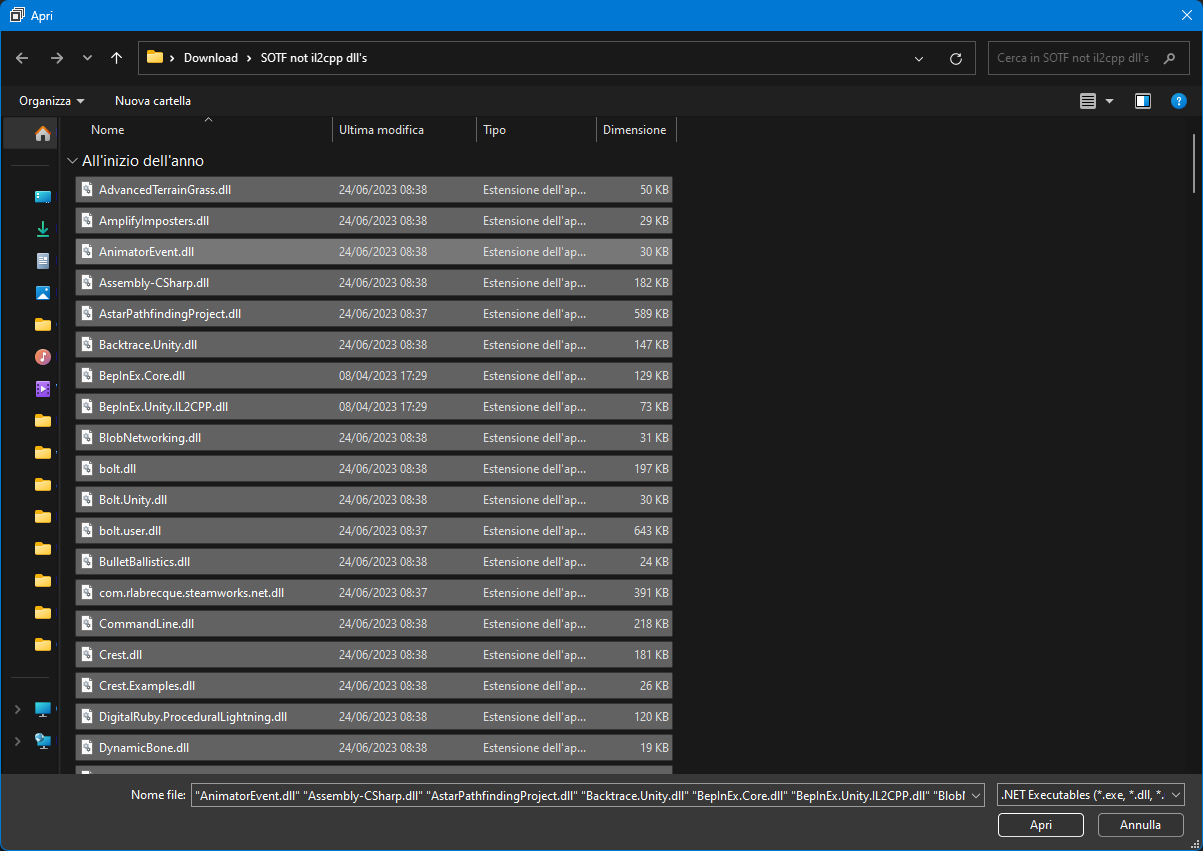Expand the This PC entry at sidebar bottom
Image resolution: width=1203 pixels, height=851 pixels.
tap(18, 709)
